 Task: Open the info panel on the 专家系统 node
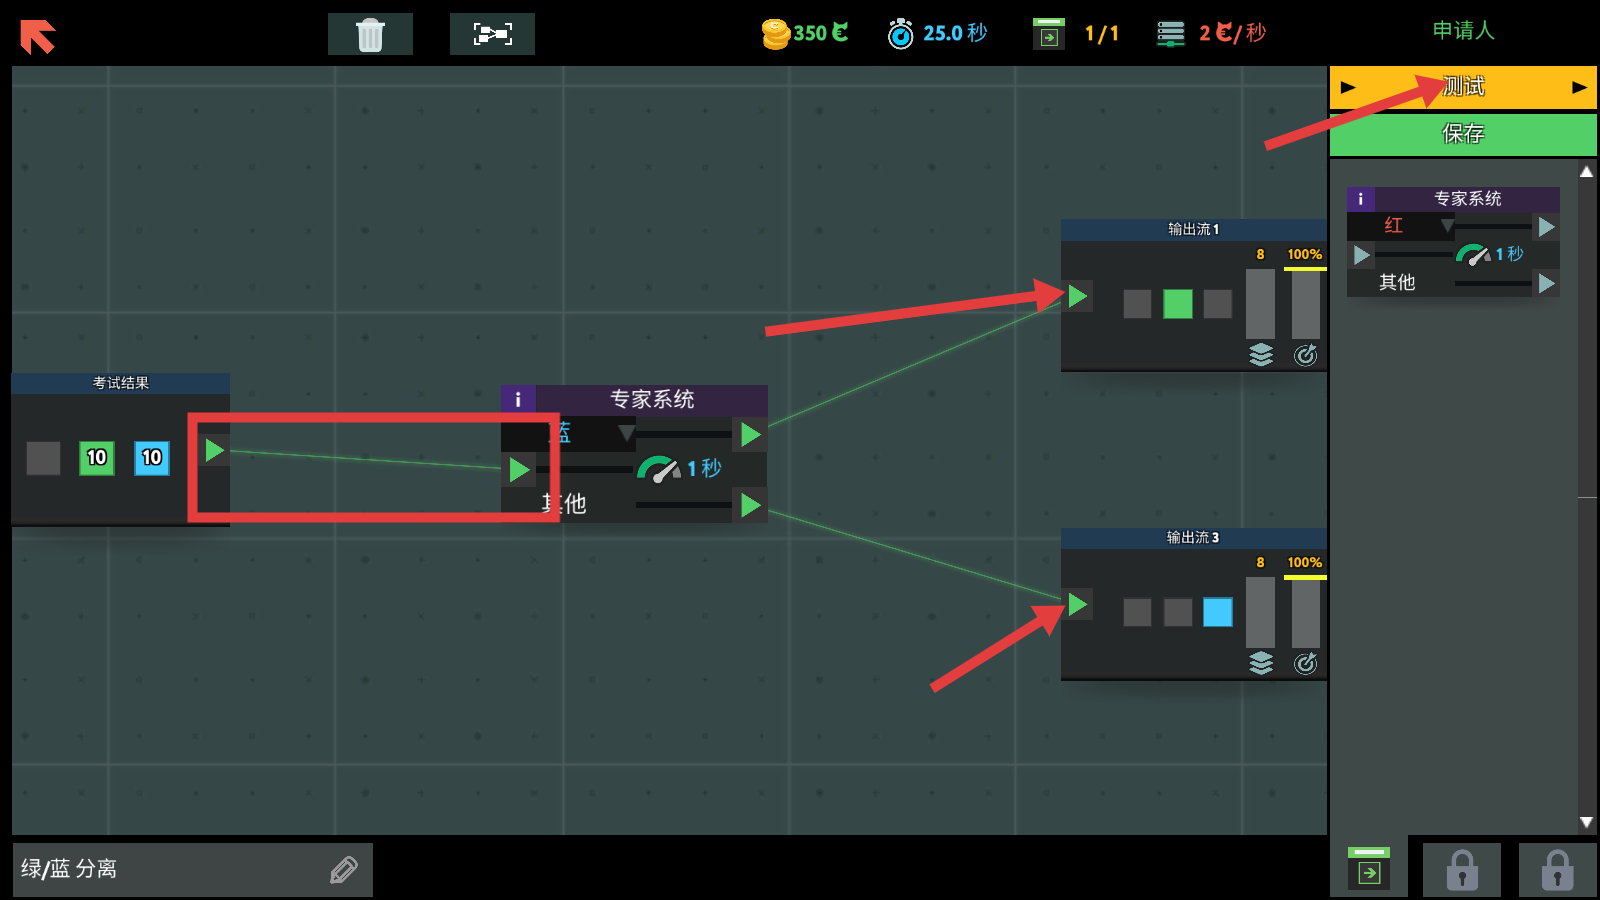click(x=518, y=400)
